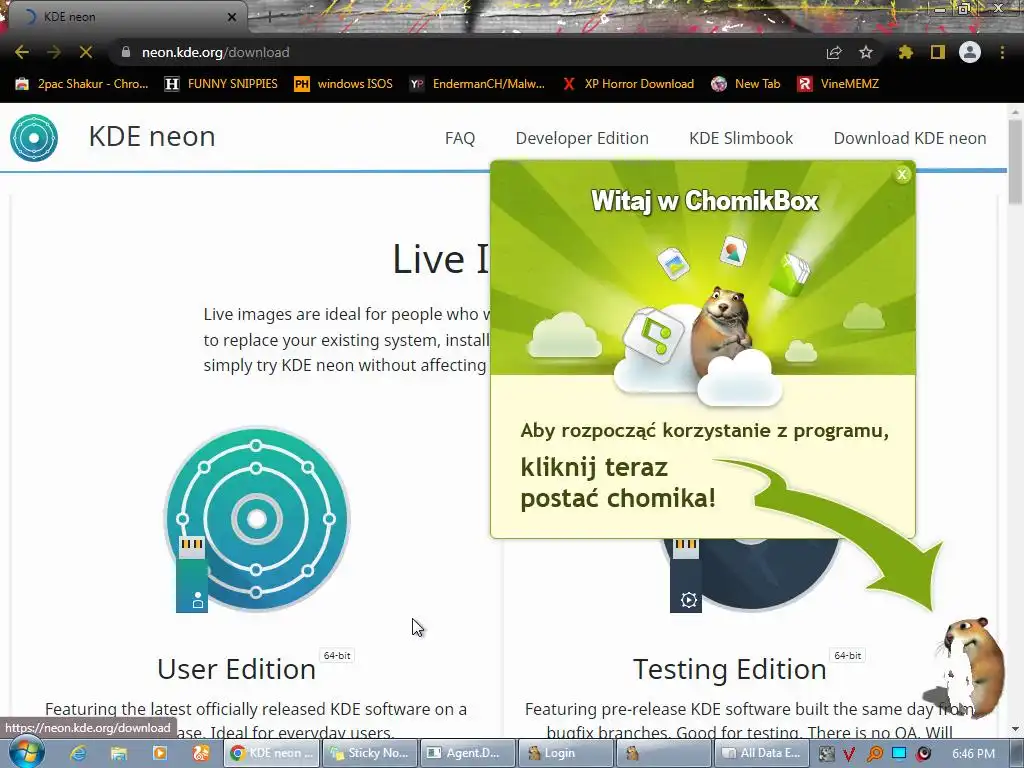The height and width of the screenshot is (768, 1024).
Task: Switch to Login taskbar button
Action: (x=566, y=753)
